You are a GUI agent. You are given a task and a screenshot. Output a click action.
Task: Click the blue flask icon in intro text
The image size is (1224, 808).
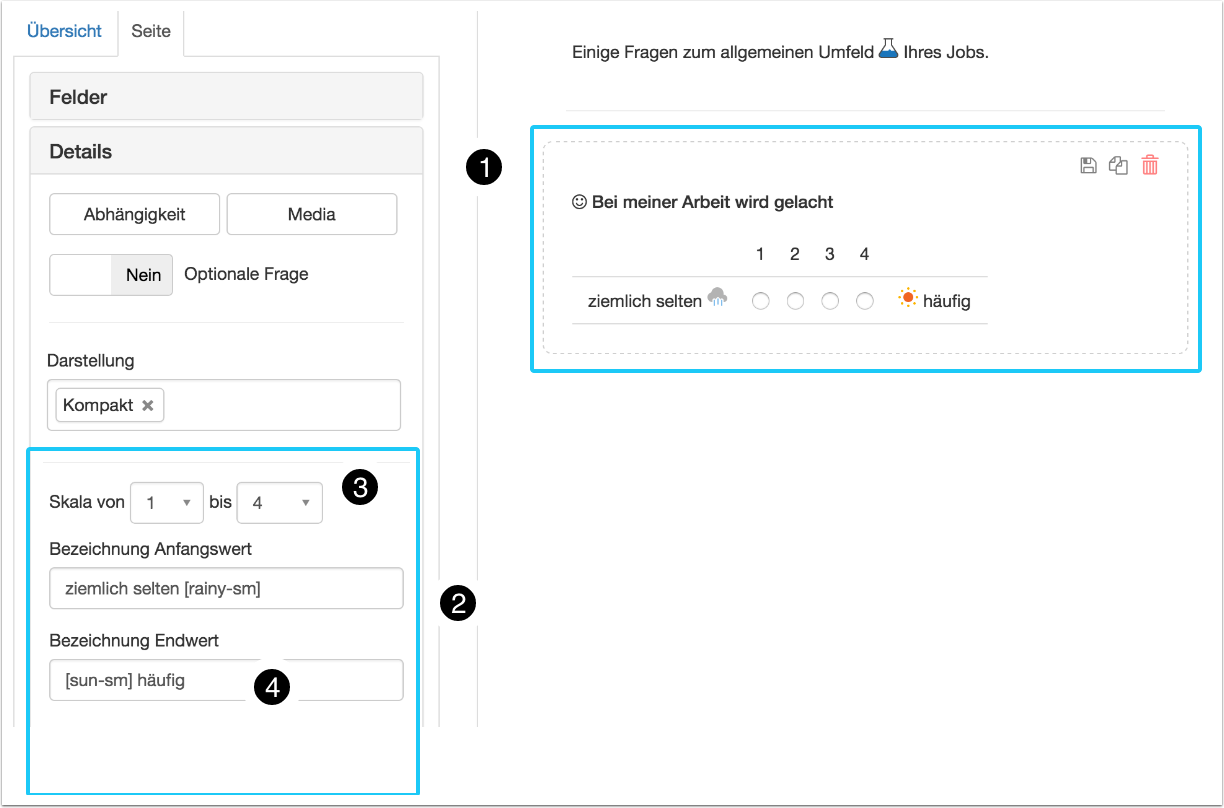(888, 49)
